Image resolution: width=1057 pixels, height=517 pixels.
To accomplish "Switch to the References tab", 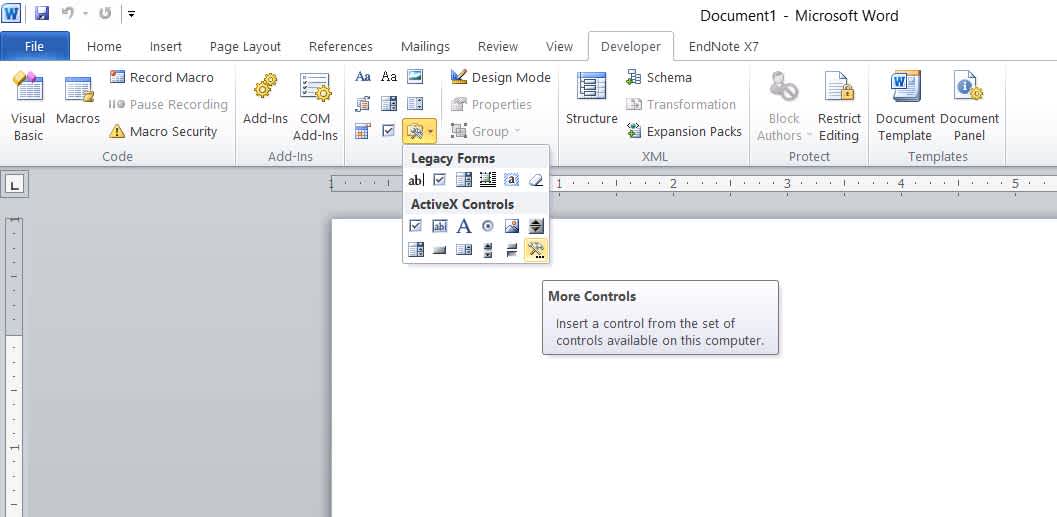I will [x=340, y=47].
